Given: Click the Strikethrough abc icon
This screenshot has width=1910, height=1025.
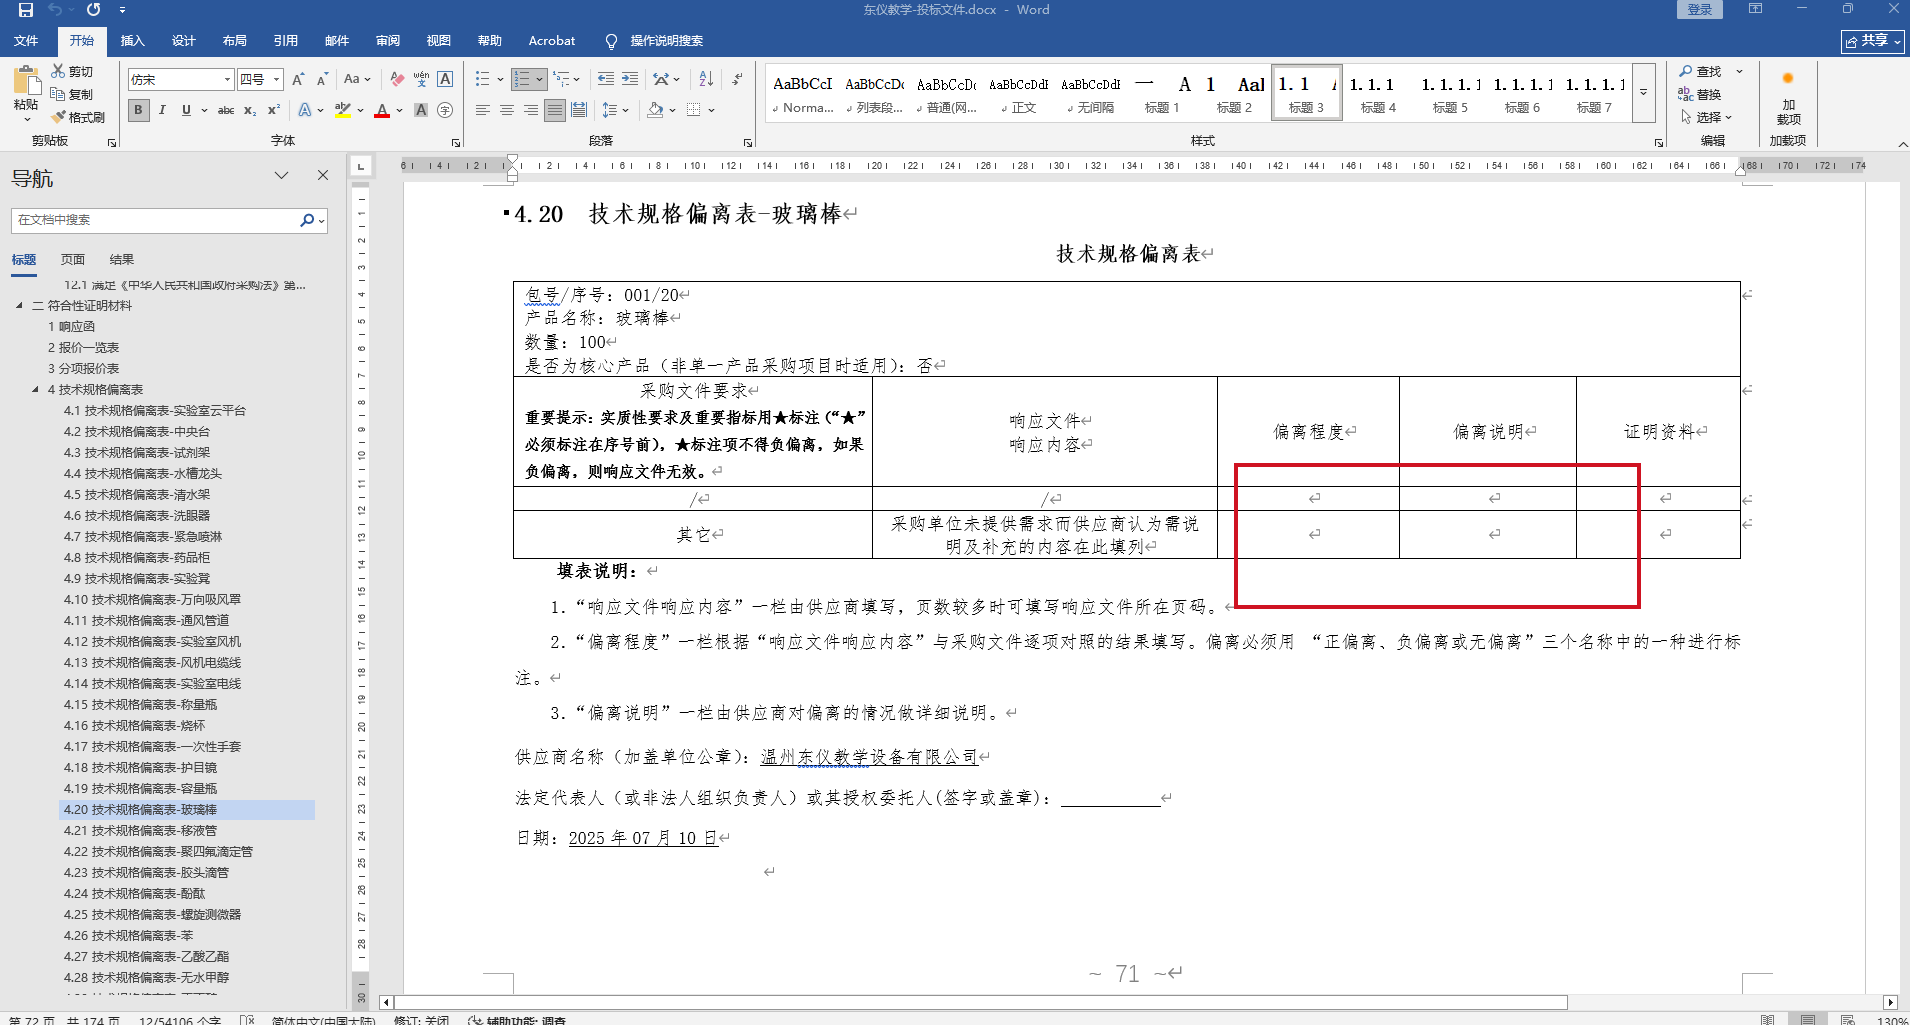Looking at the screenshot, I should pyautogui.click(x=226, y=110).
